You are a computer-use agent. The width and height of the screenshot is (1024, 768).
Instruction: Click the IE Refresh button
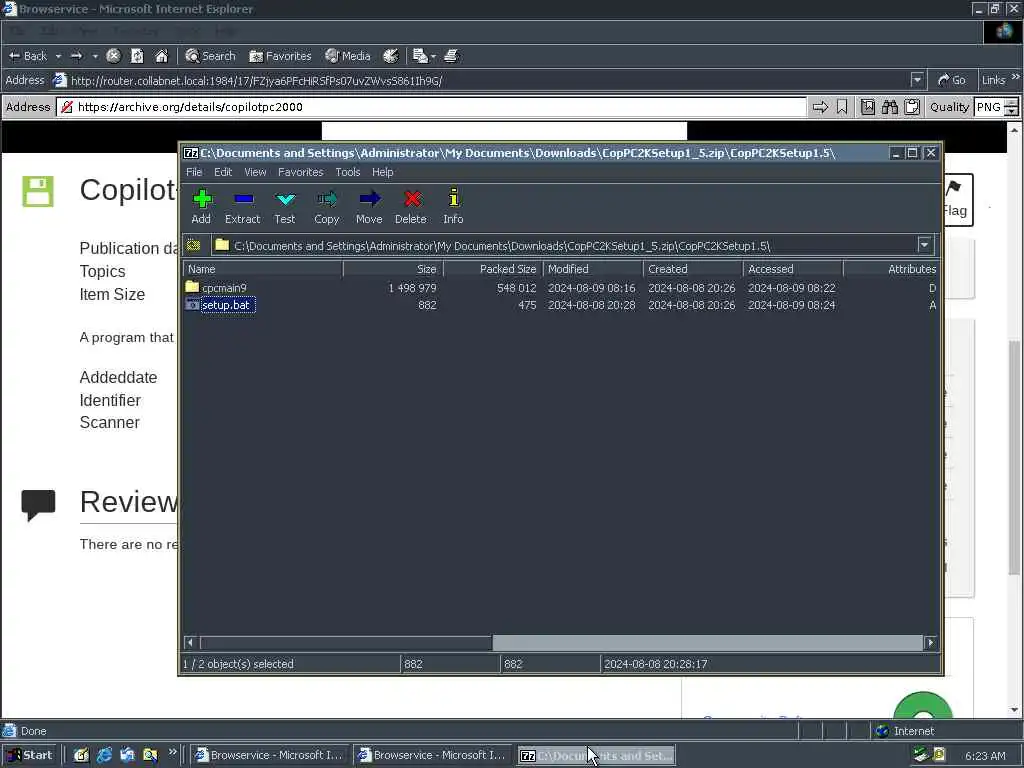point(137,56)
